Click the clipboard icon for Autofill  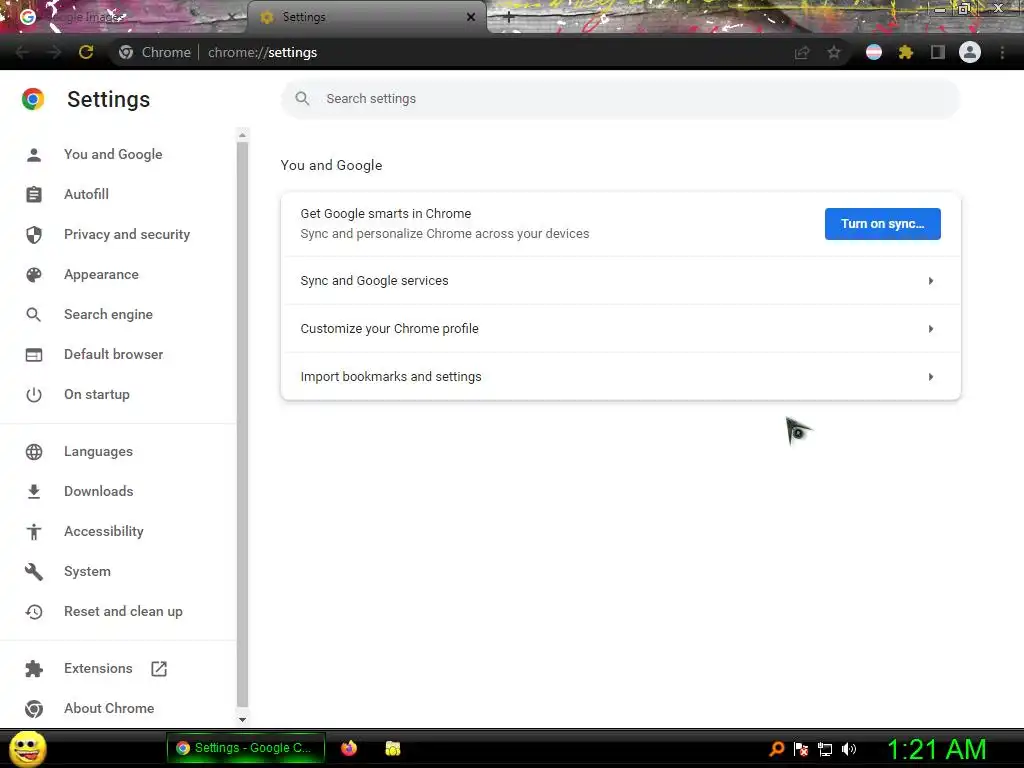(x=34, y=195)
